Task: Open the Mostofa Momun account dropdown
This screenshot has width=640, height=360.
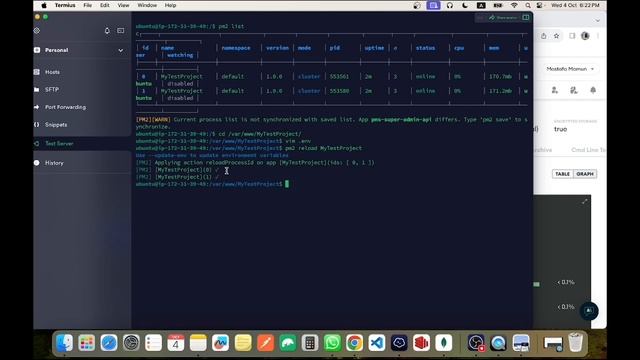Action: [x=570, y=69]
